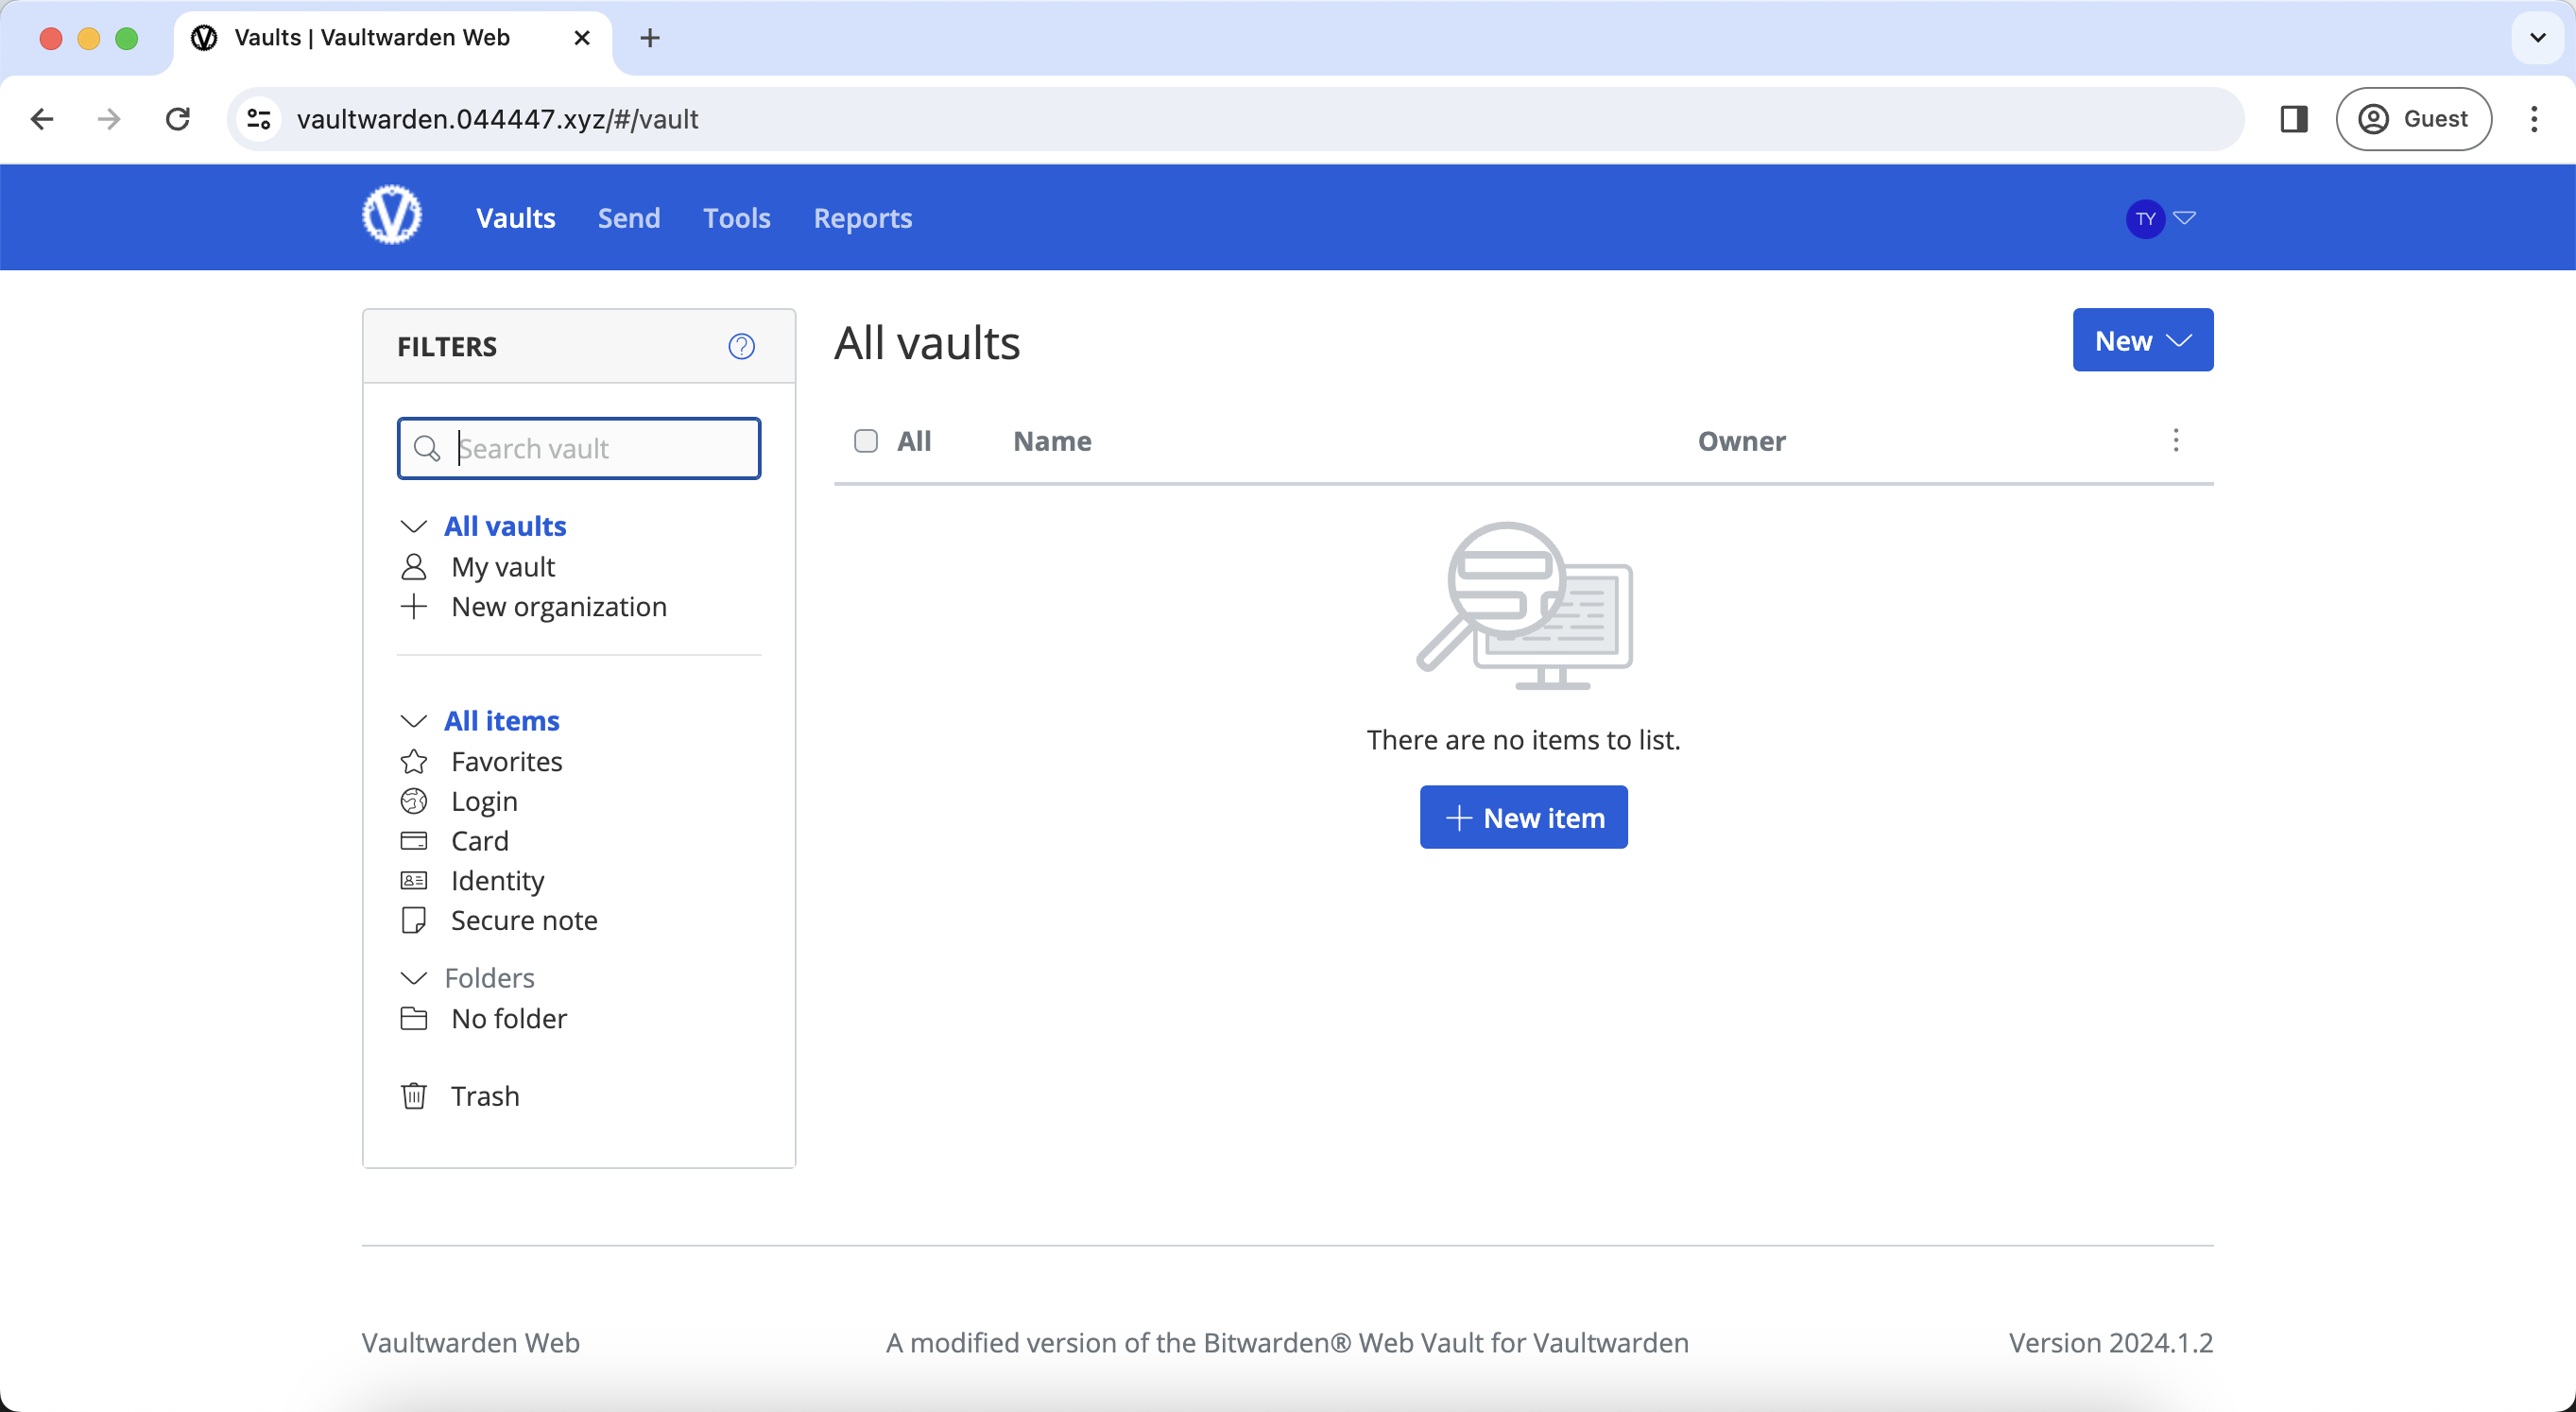
Task: Collapse the All vaults section
Action: click(413, 525)
